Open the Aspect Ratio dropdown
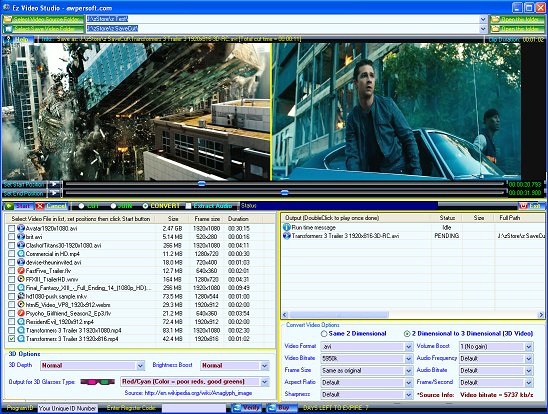 (x=409, y=383)
